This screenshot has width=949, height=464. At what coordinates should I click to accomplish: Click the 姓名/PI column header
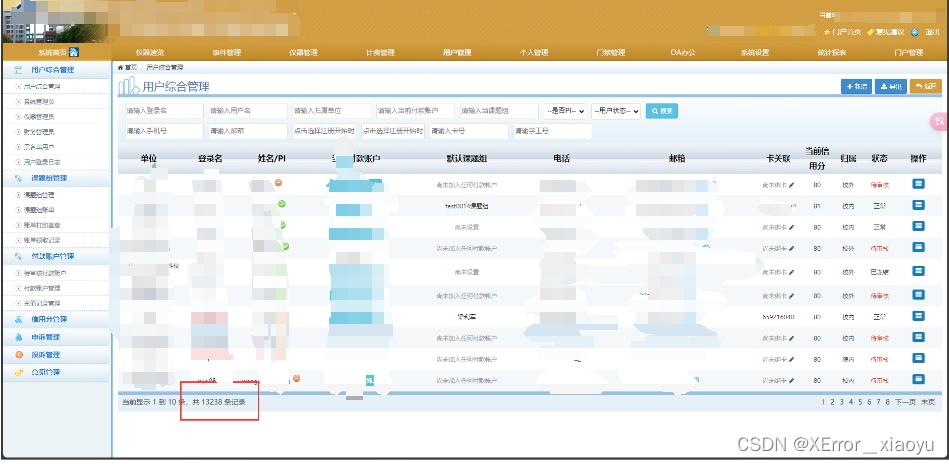pos(272,158)
